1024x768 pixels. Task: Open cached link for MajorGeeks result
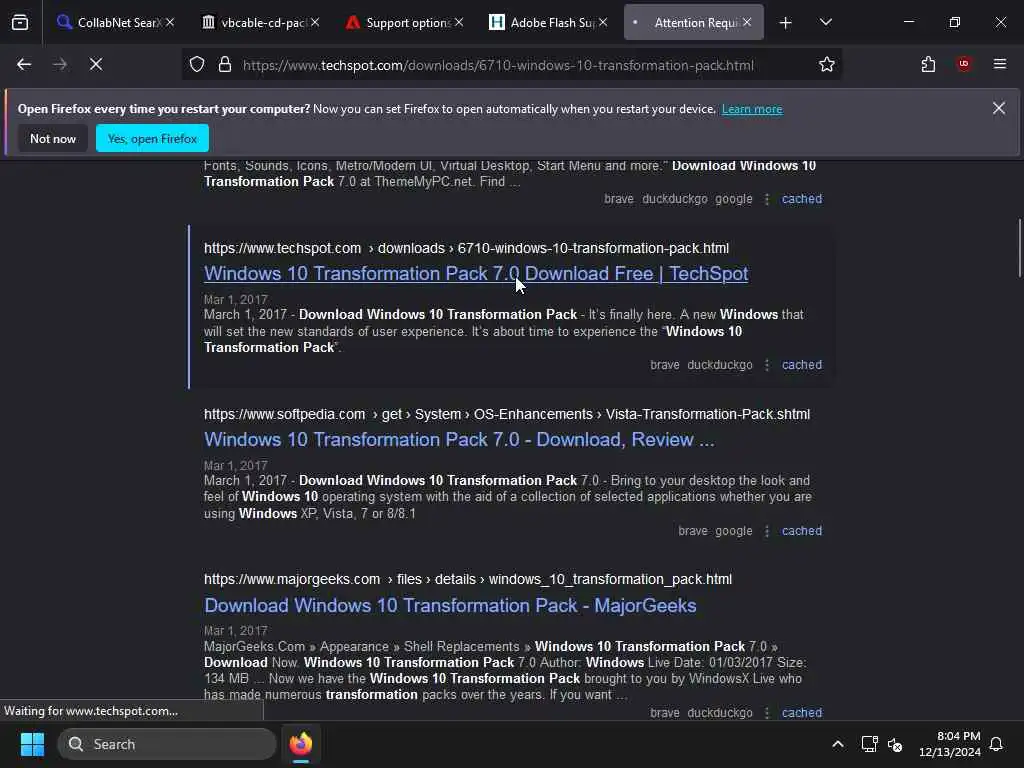coord(802,712)
